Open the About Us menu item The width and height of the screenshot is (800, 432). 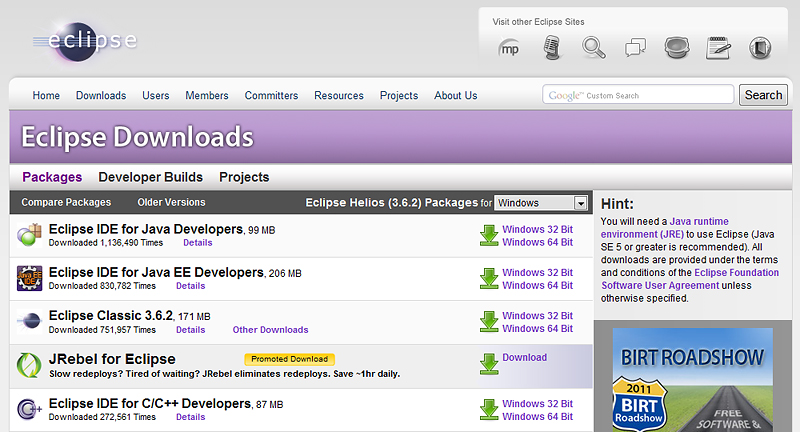[x=456, y=95]
